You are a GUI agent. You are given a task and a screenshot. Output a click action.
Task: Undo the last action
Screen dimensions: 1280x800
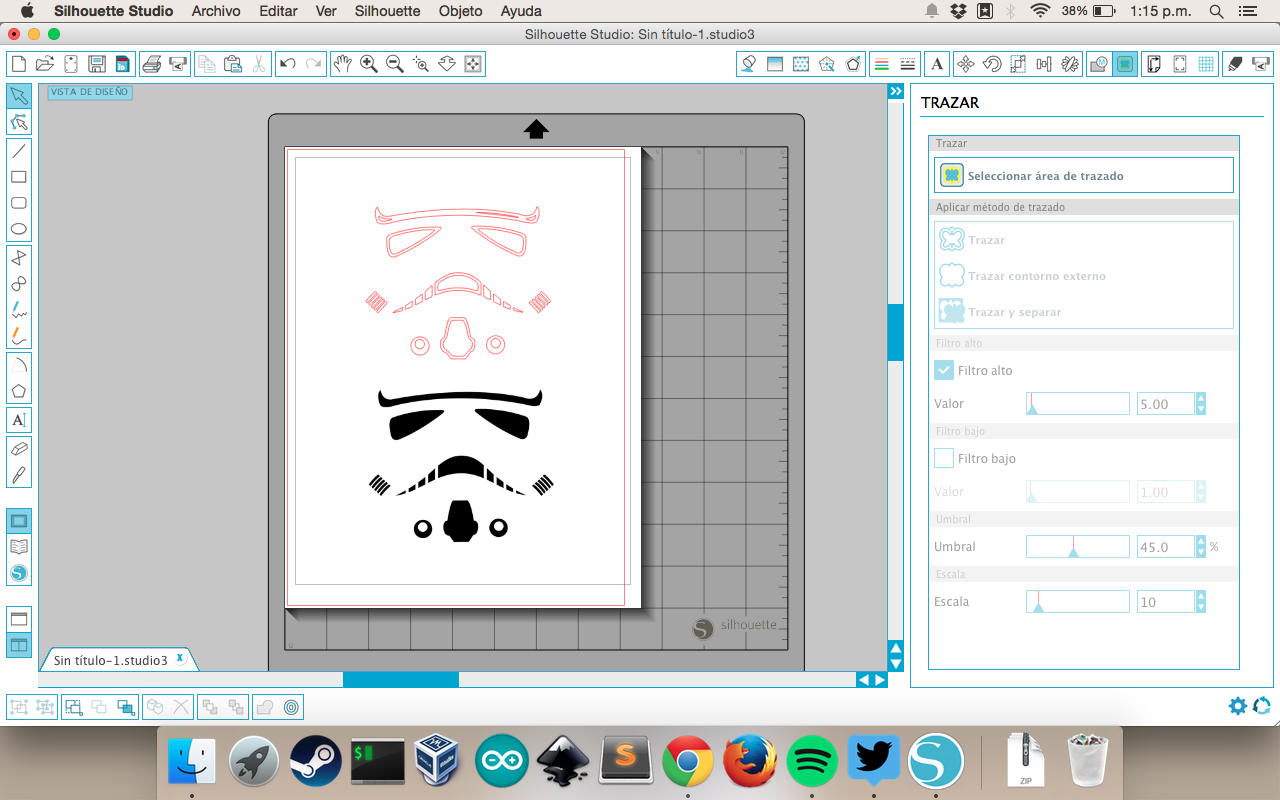[288, 64]
